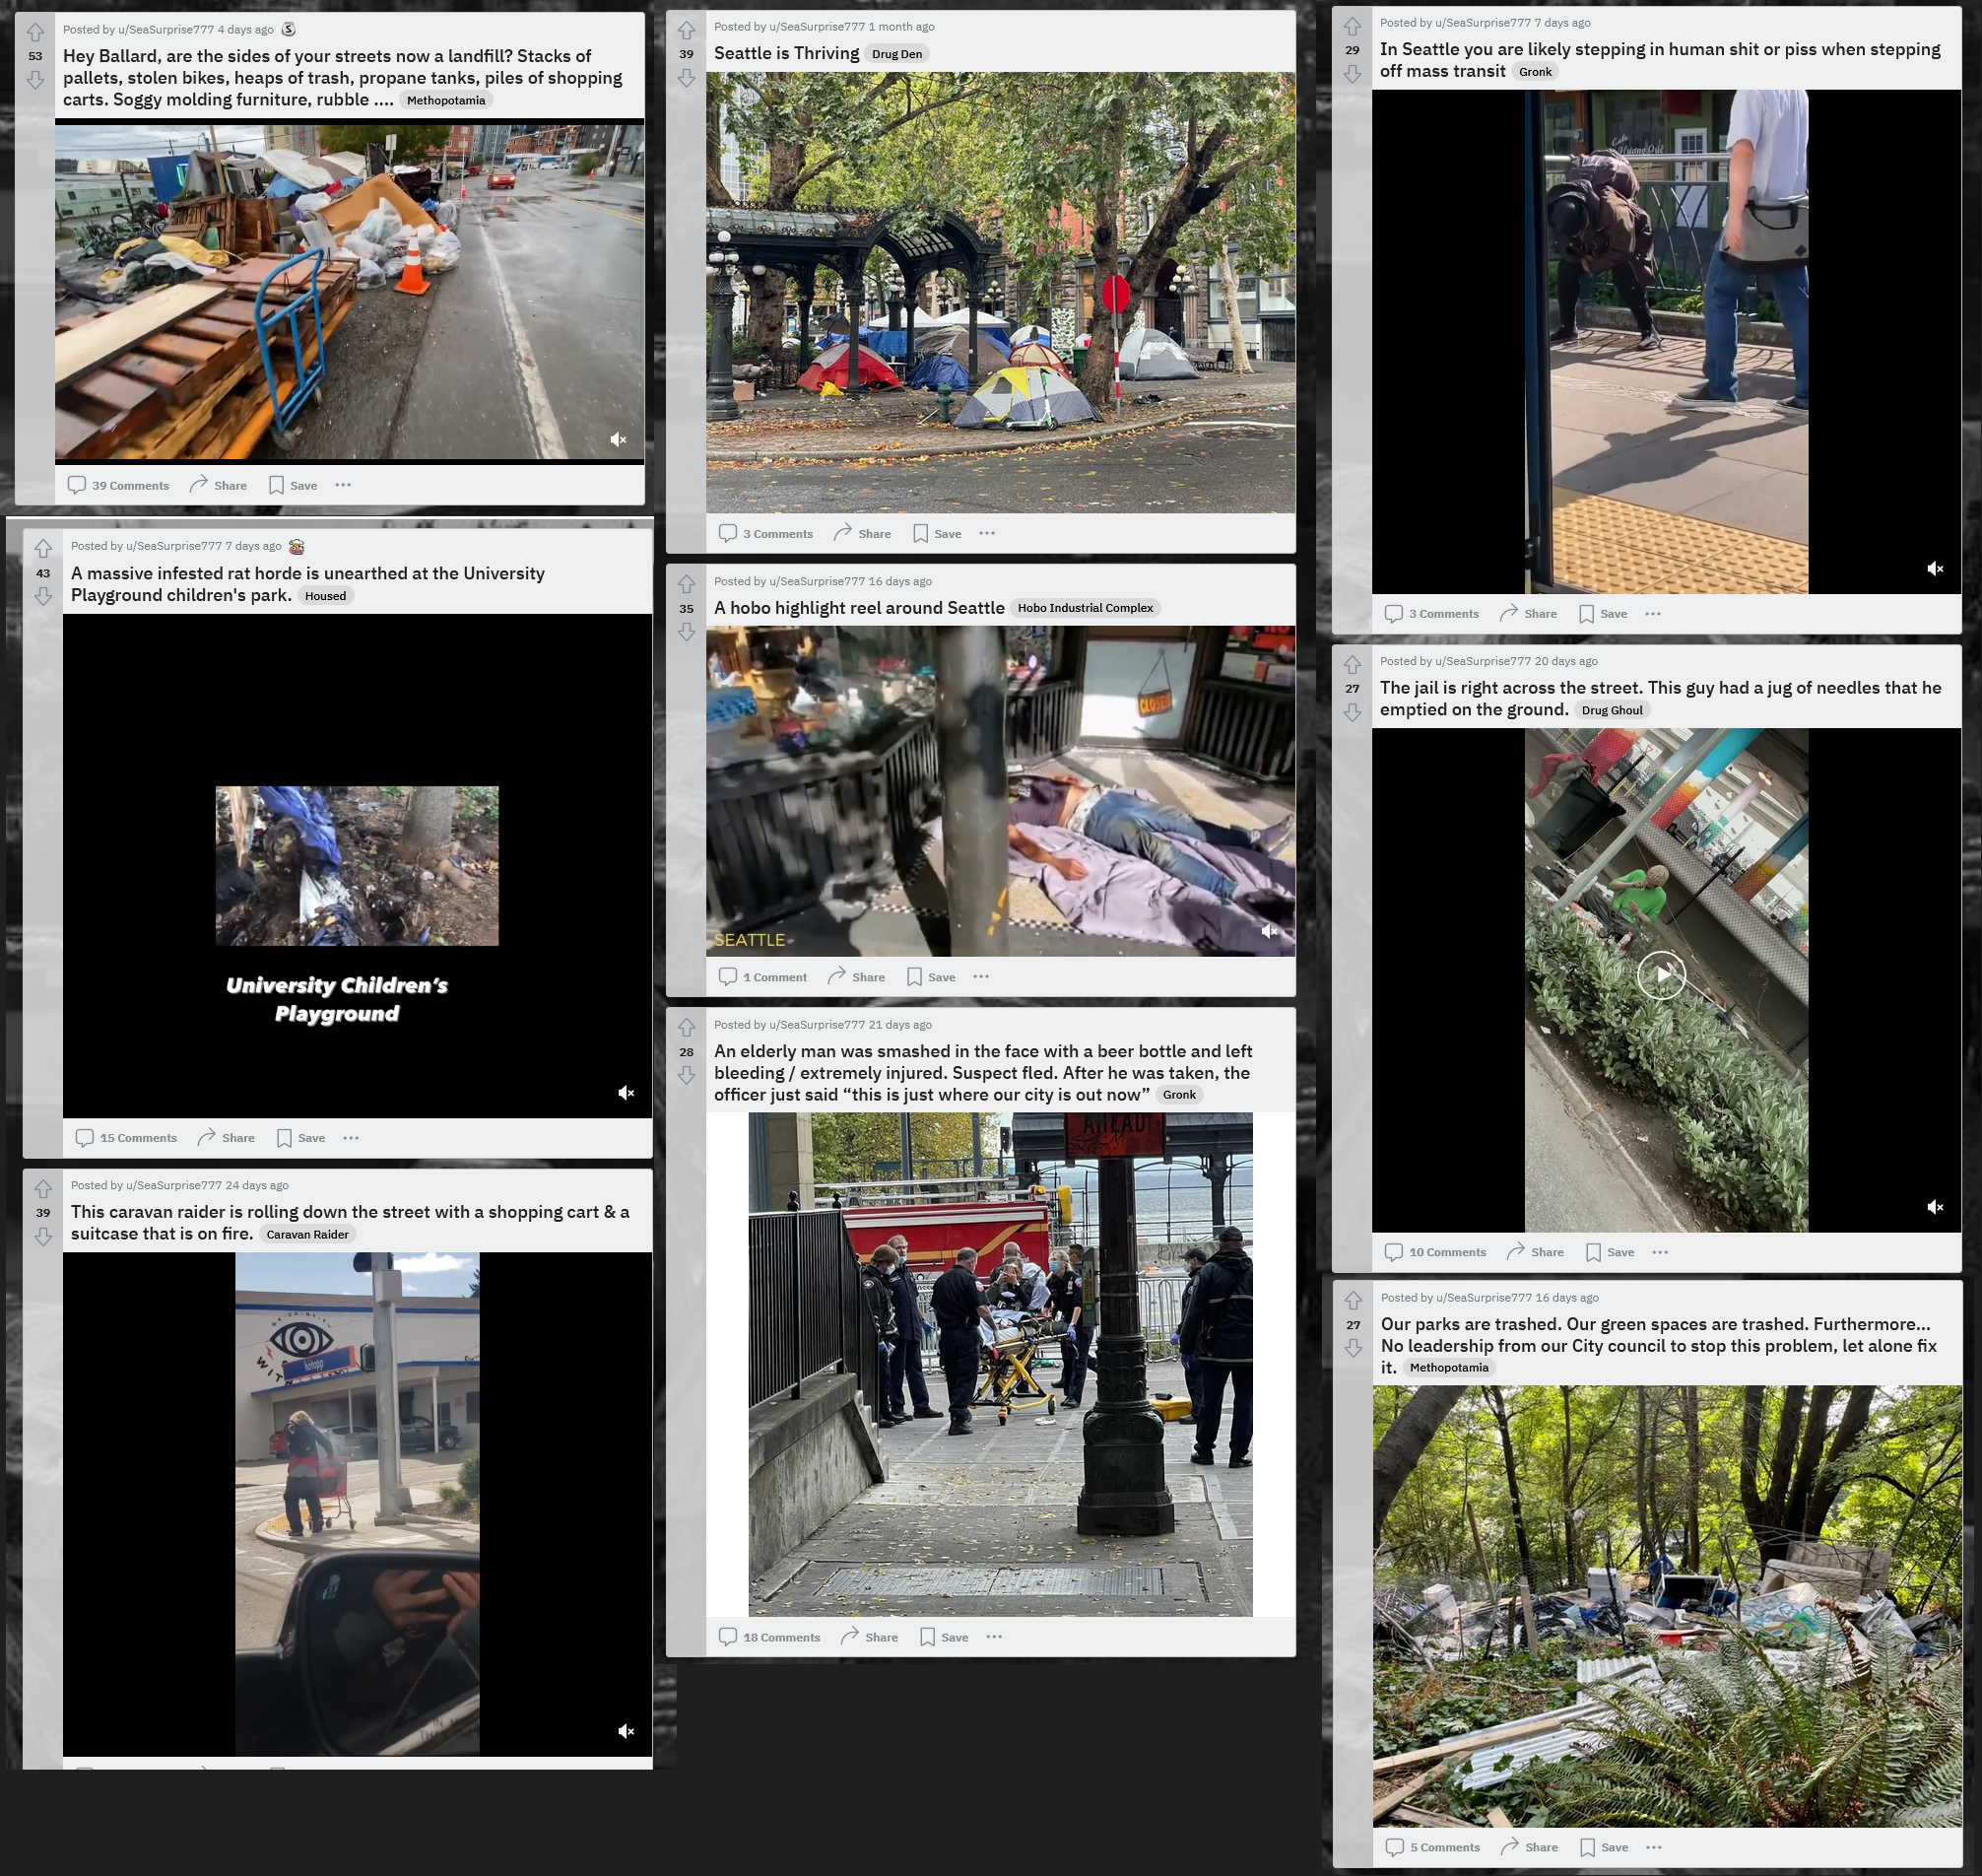Share the mass transit stepping post
1982x1876 pixels.
(1528, 613)
